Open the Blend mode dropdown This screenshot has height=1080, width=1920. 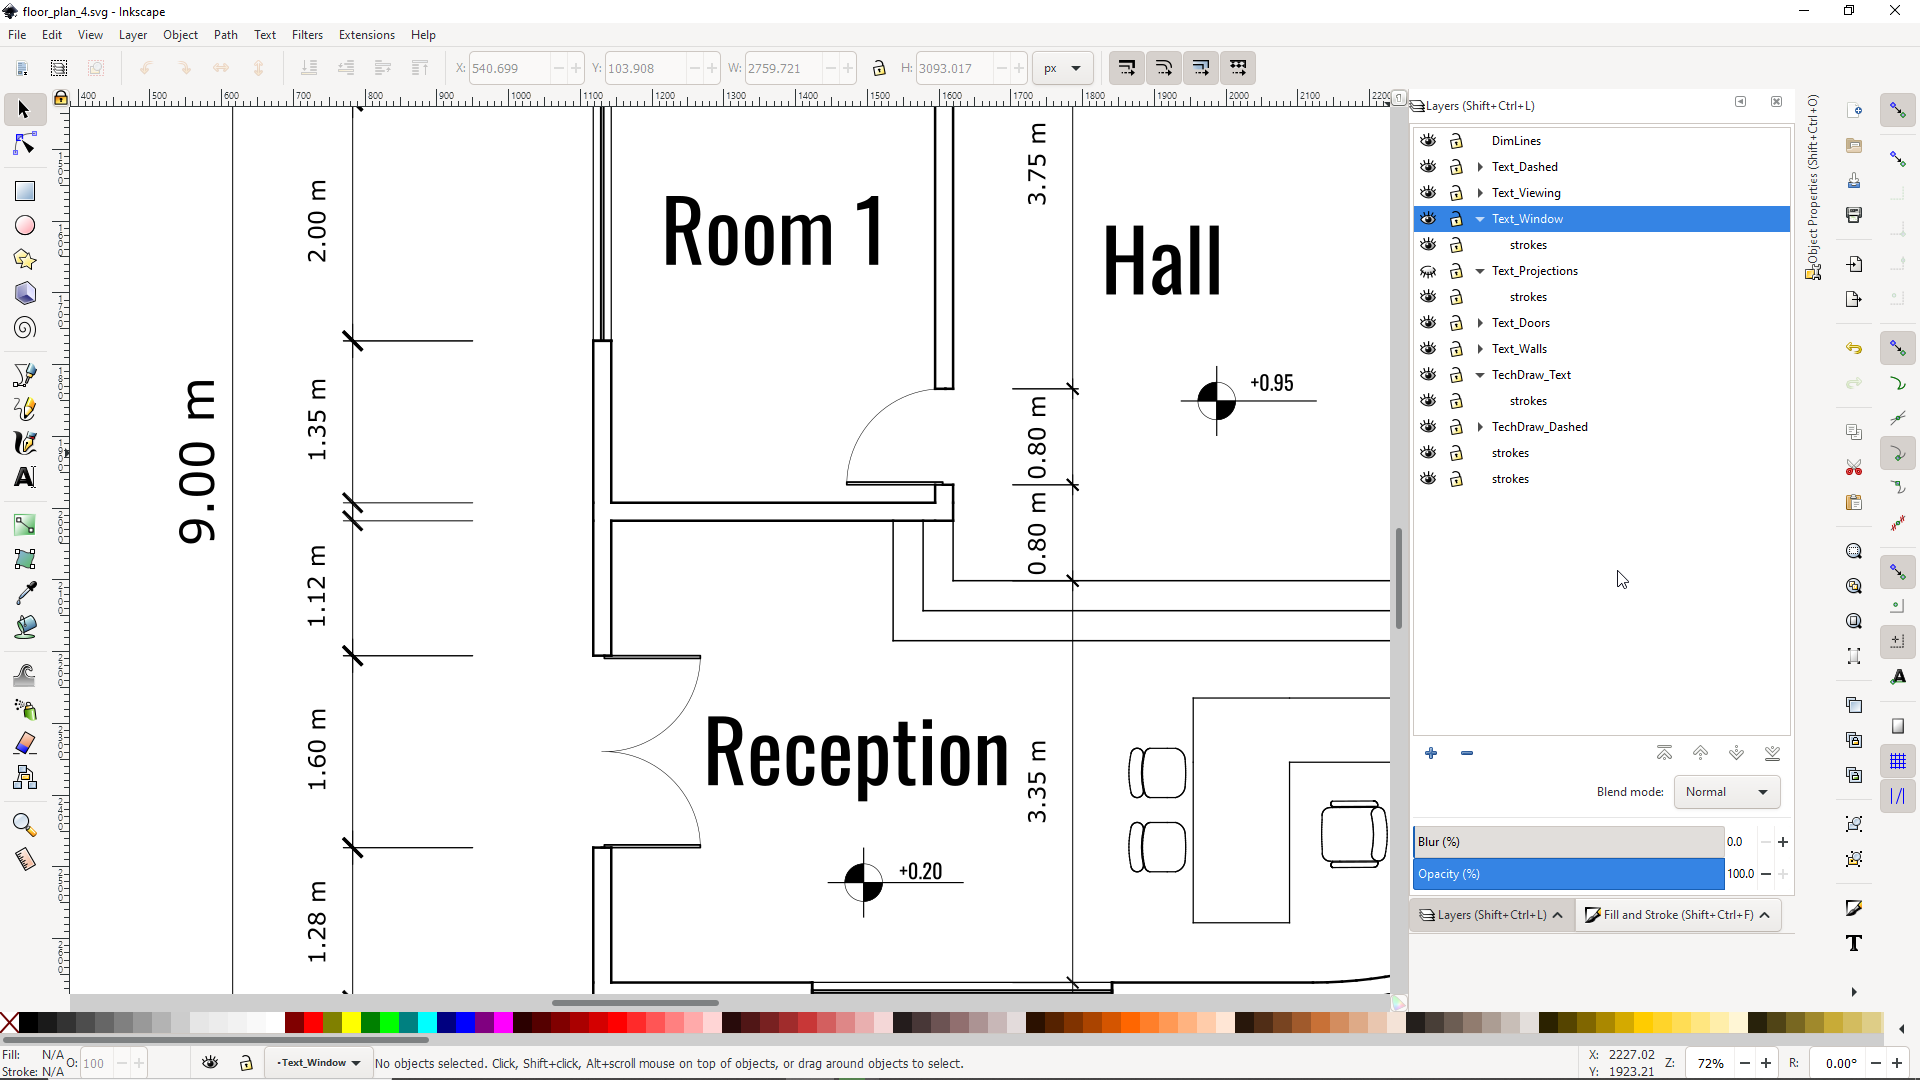1726,792
